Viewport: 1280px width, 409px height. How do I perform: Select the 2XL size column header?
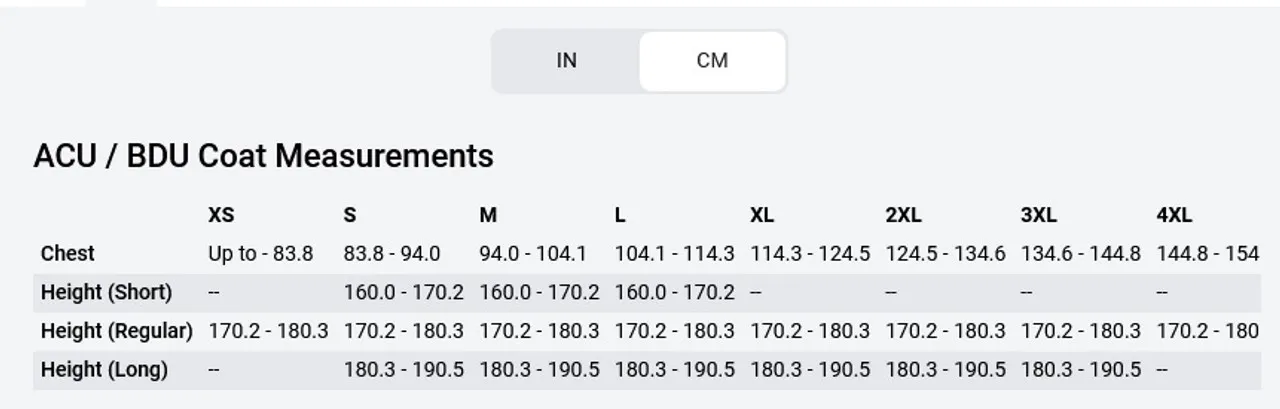(904, 215)
